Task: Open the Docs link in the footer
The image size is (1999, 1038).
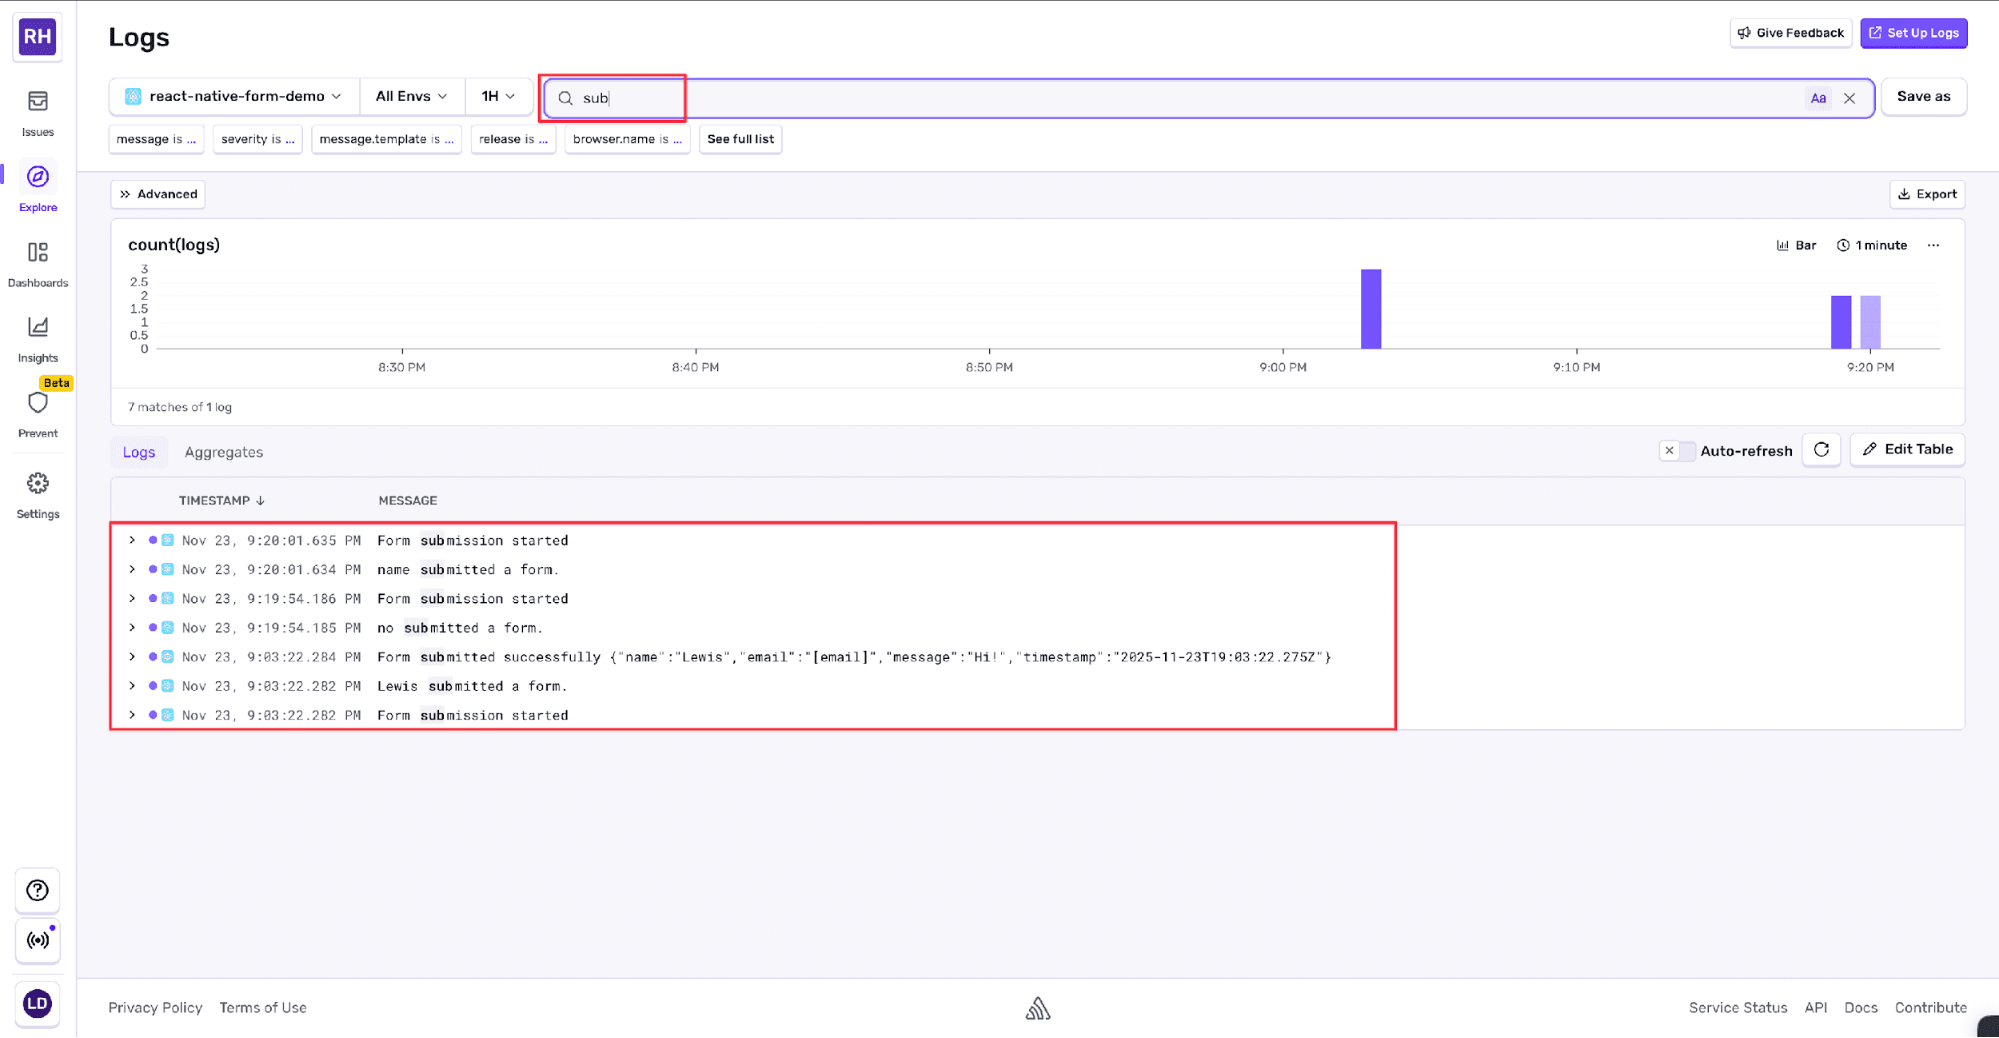Action: click(1861, 1007)
